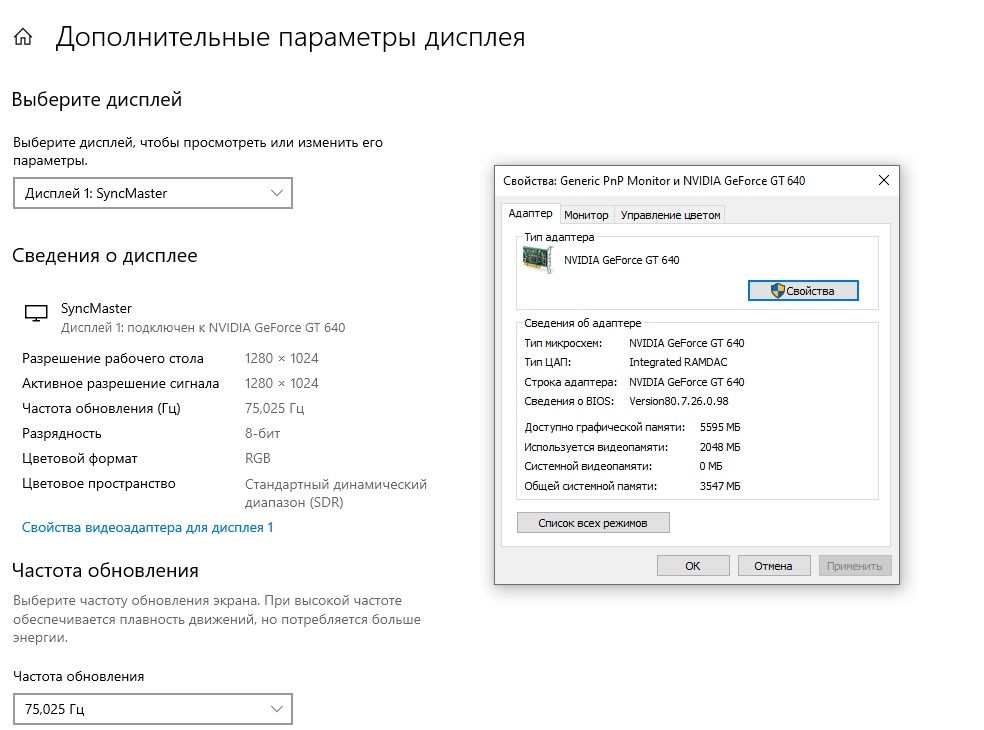Switch to the Монитор tab

pos(586,215)
